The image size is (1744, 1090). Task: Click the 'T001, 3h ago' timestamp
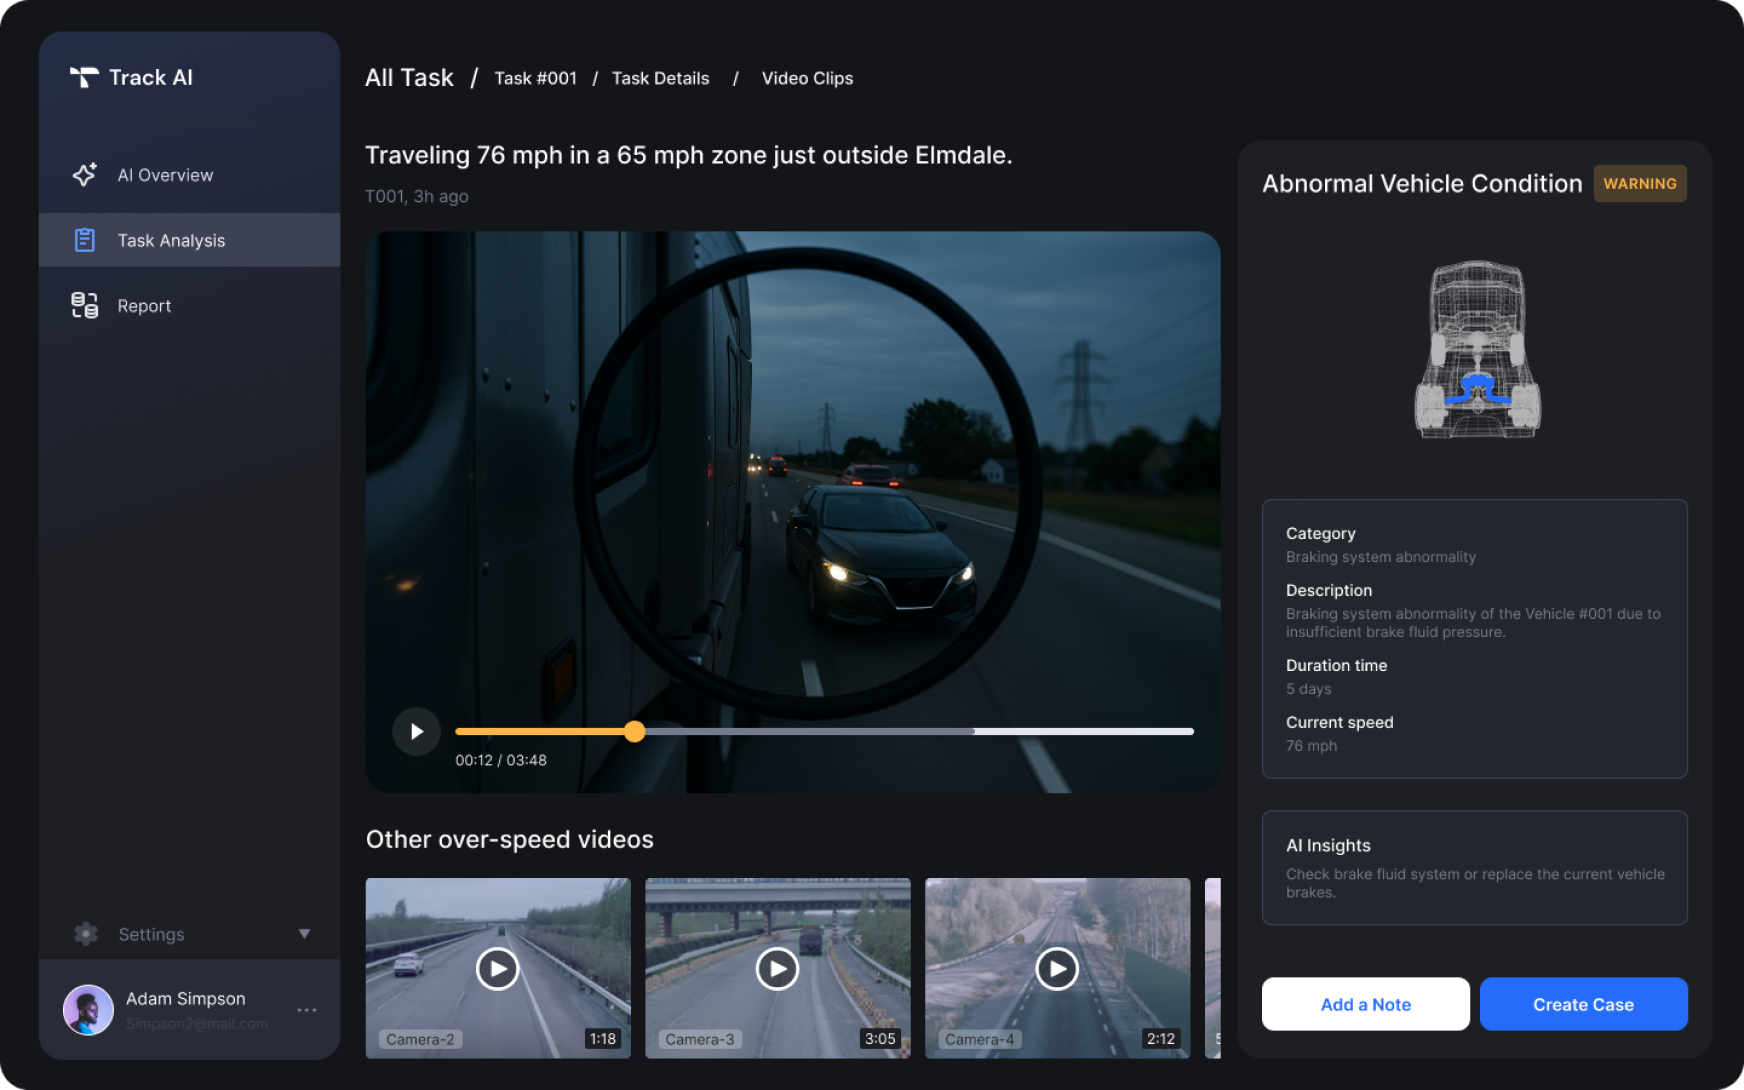pos(417,196)
